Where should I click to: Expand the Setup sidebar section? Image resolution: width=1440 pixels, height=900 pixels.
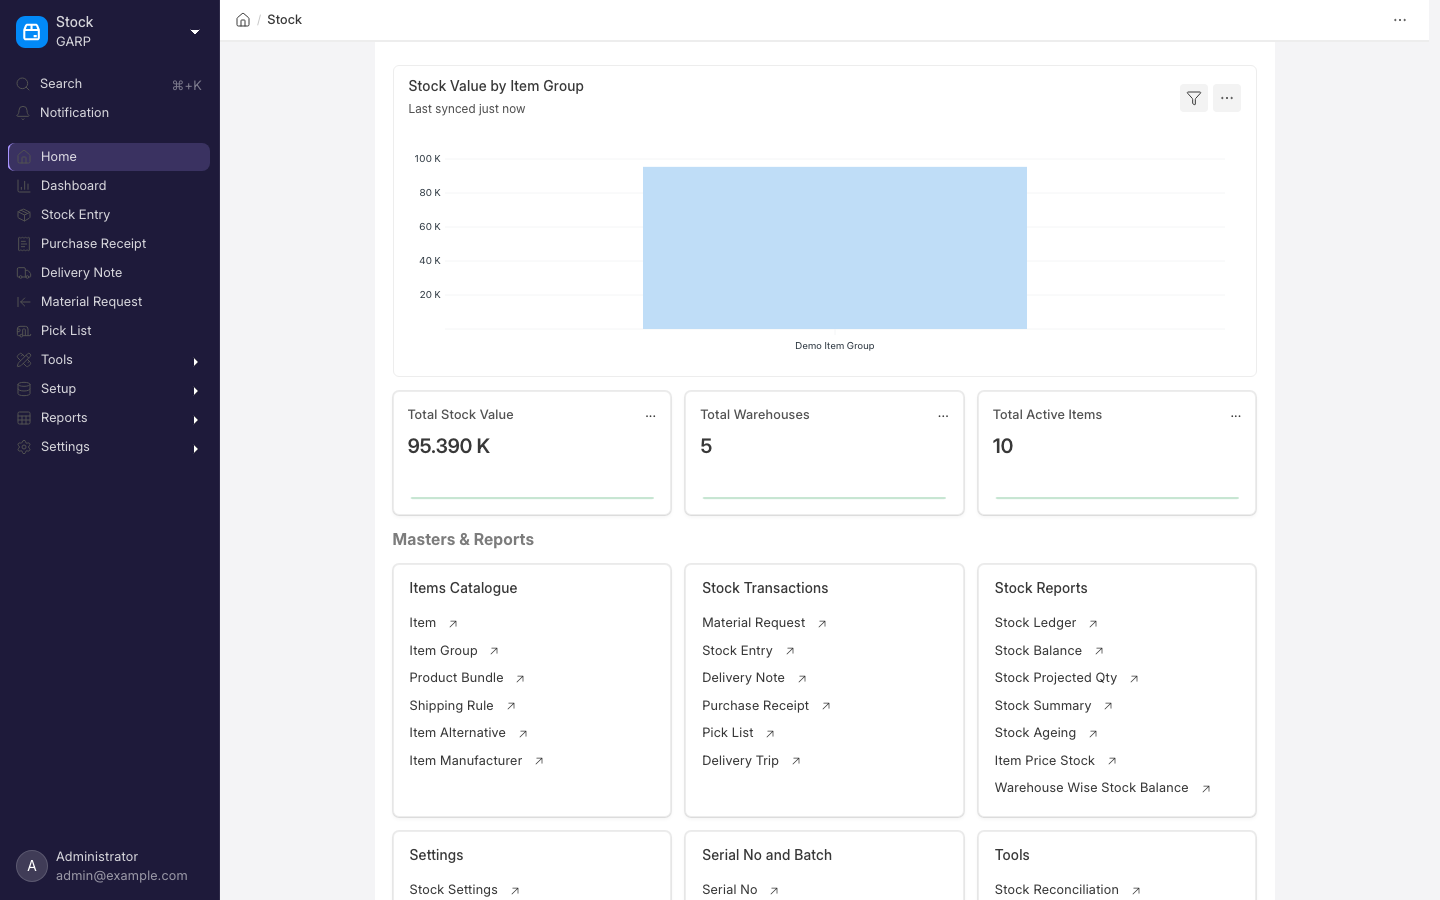tap(109, 389)
